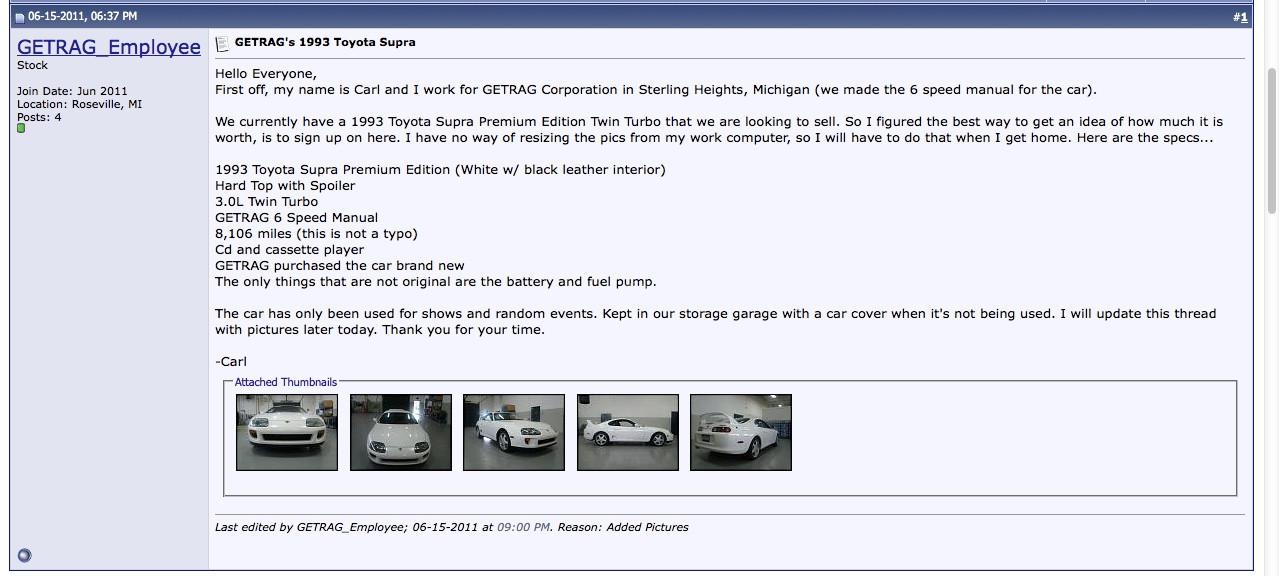
Task: Click the -Carl signature line
Action: pos(231,361)
